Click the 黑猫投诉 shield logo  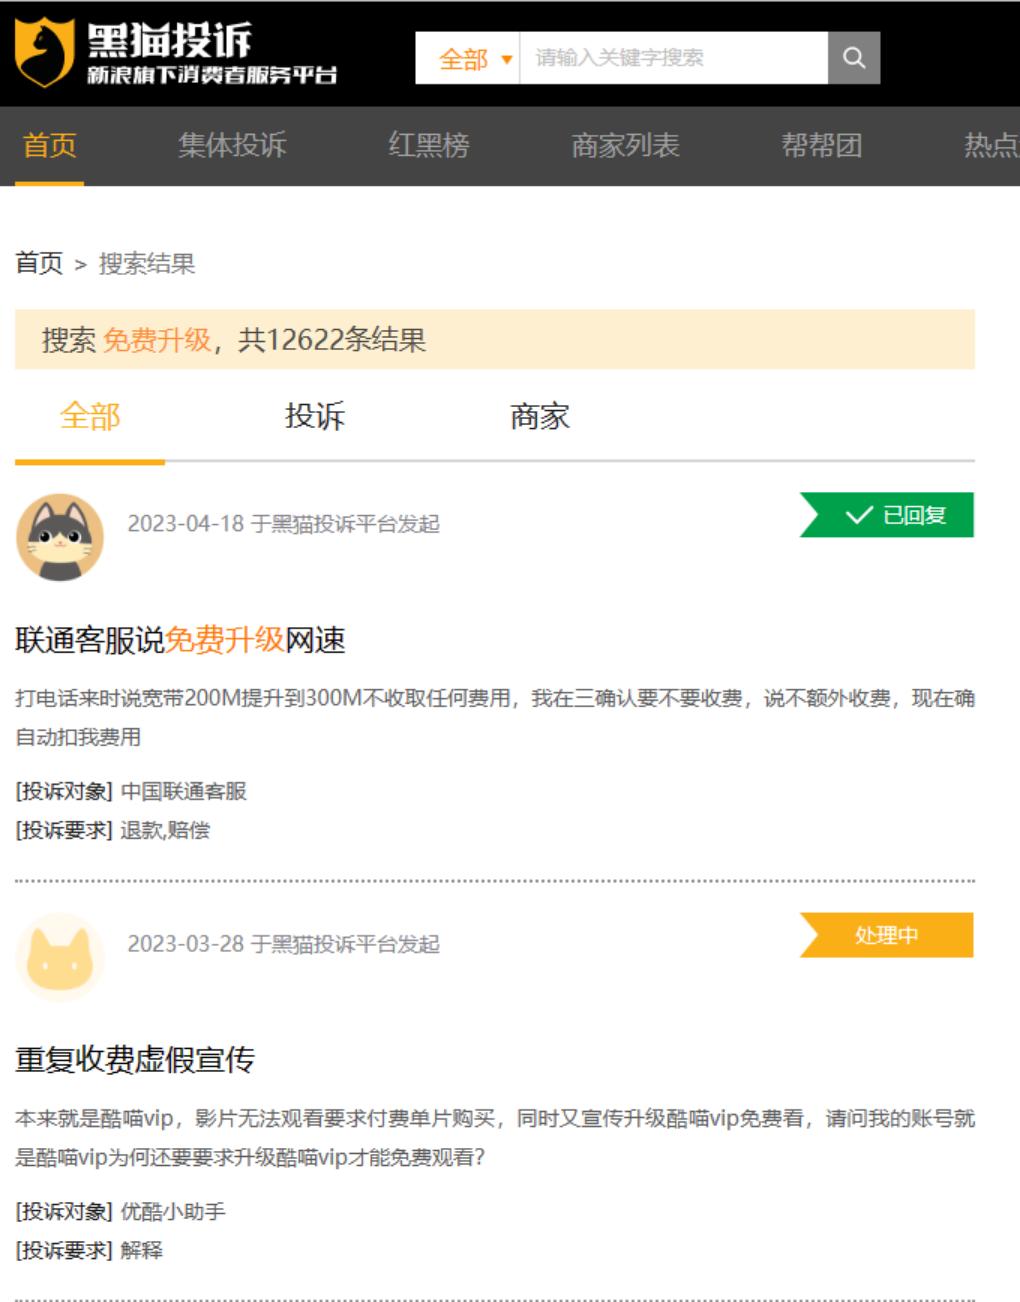click(x=44, y=53)
